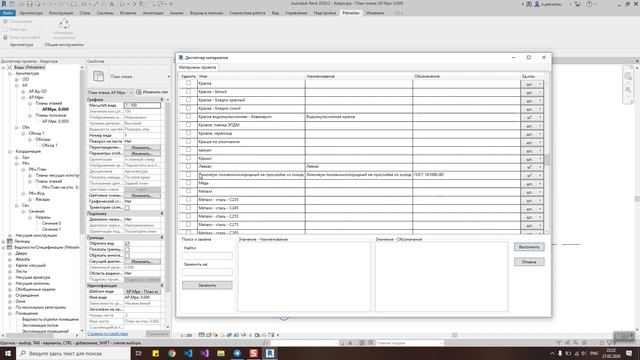Check delete box for Краска row
Image resolution: width=640 pixels, height=360 pixels.
[x=188, y=83]
